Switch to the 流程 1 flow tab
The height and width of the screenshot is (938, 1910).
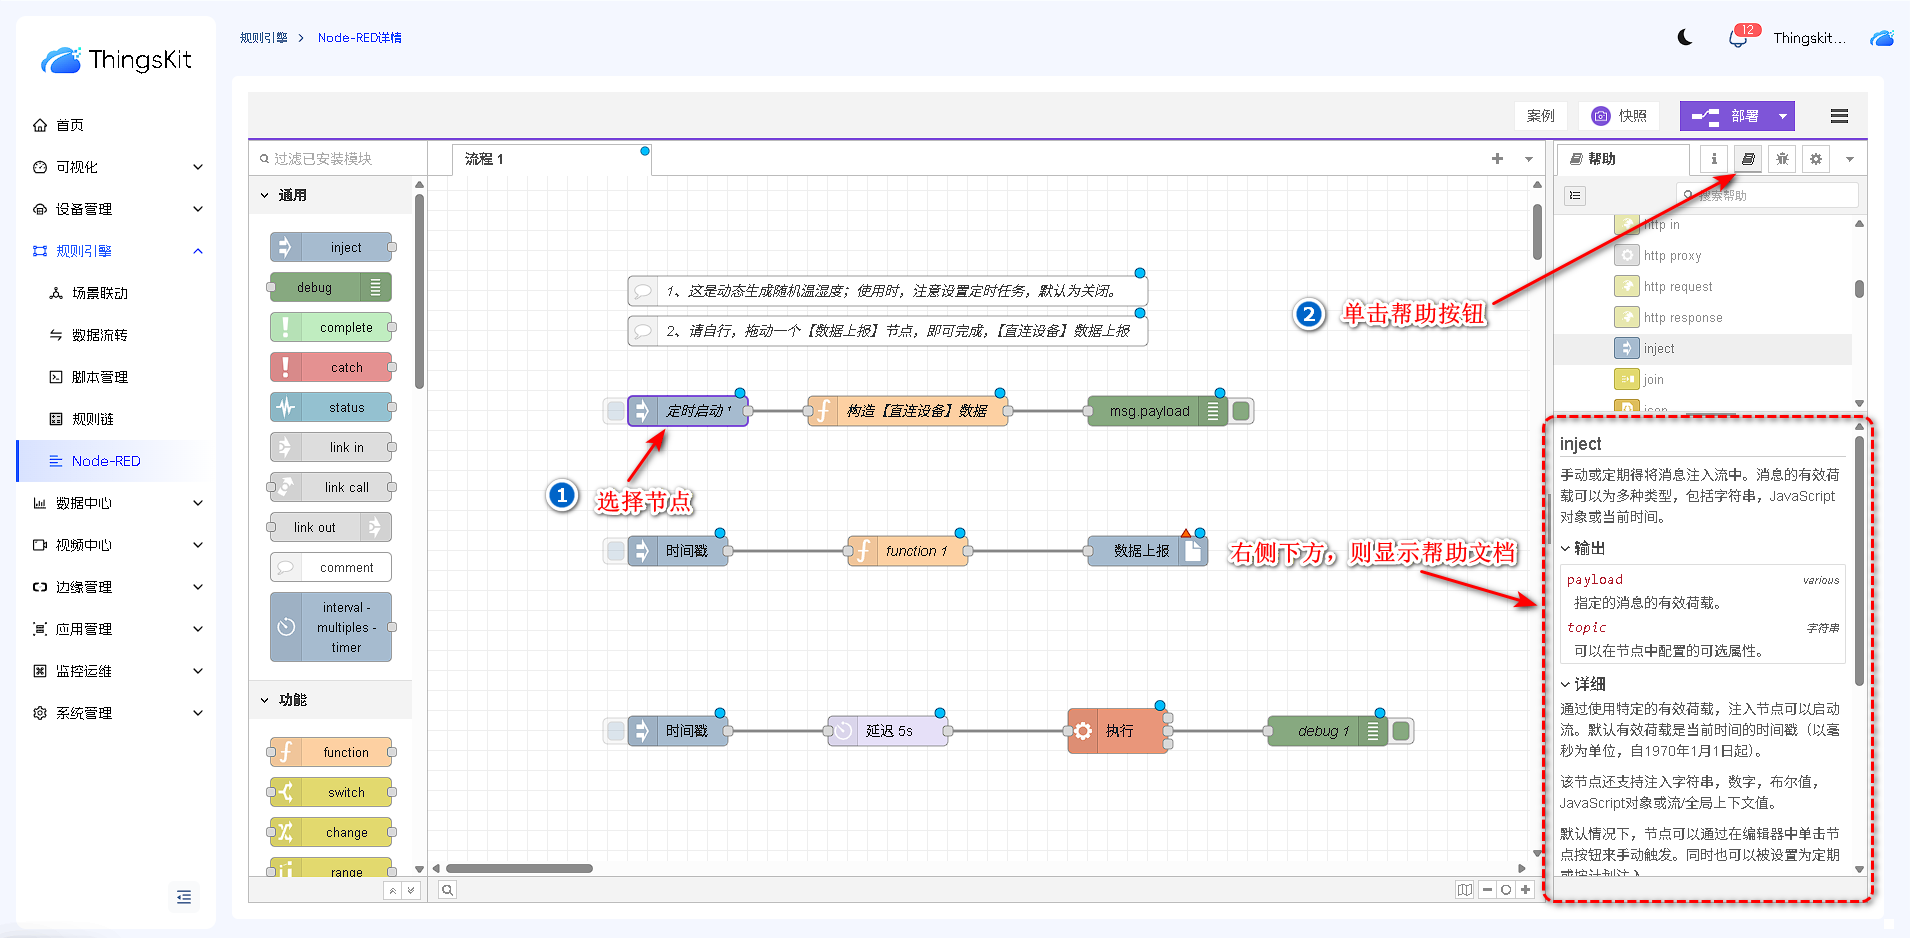[485, 159]
